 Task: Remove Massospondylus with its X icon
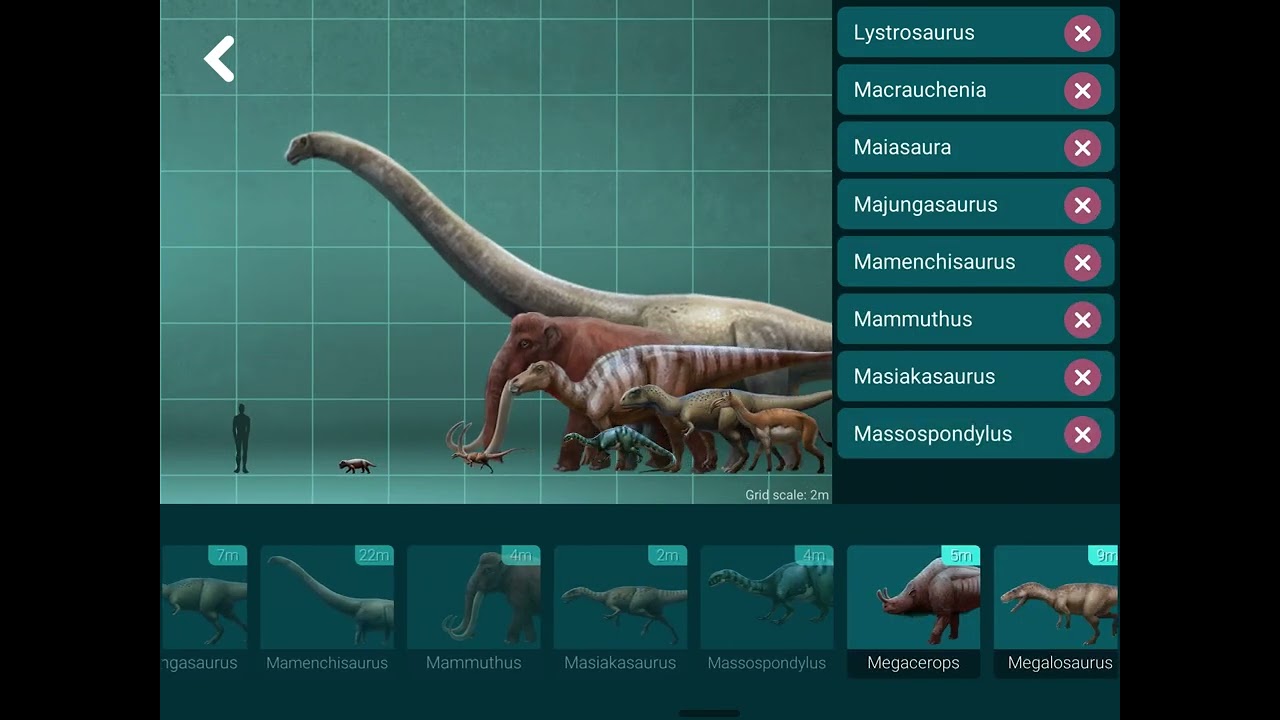[x=1082, y=434]
